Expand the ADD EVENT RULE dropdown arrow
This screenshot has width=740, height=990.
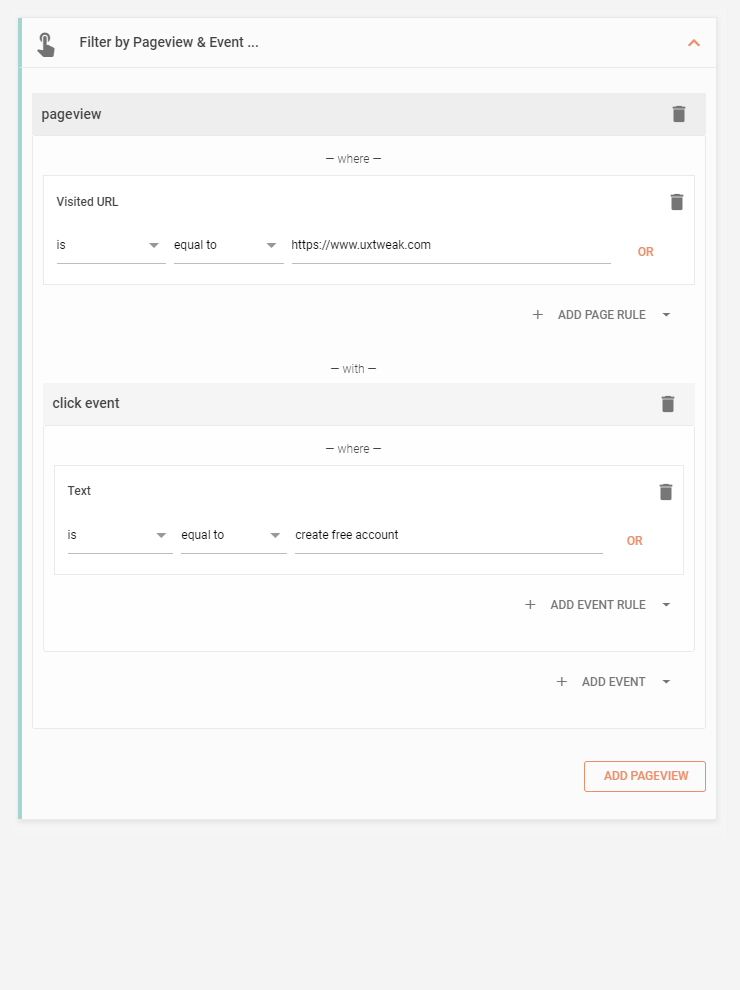click(x=666, y=605)
